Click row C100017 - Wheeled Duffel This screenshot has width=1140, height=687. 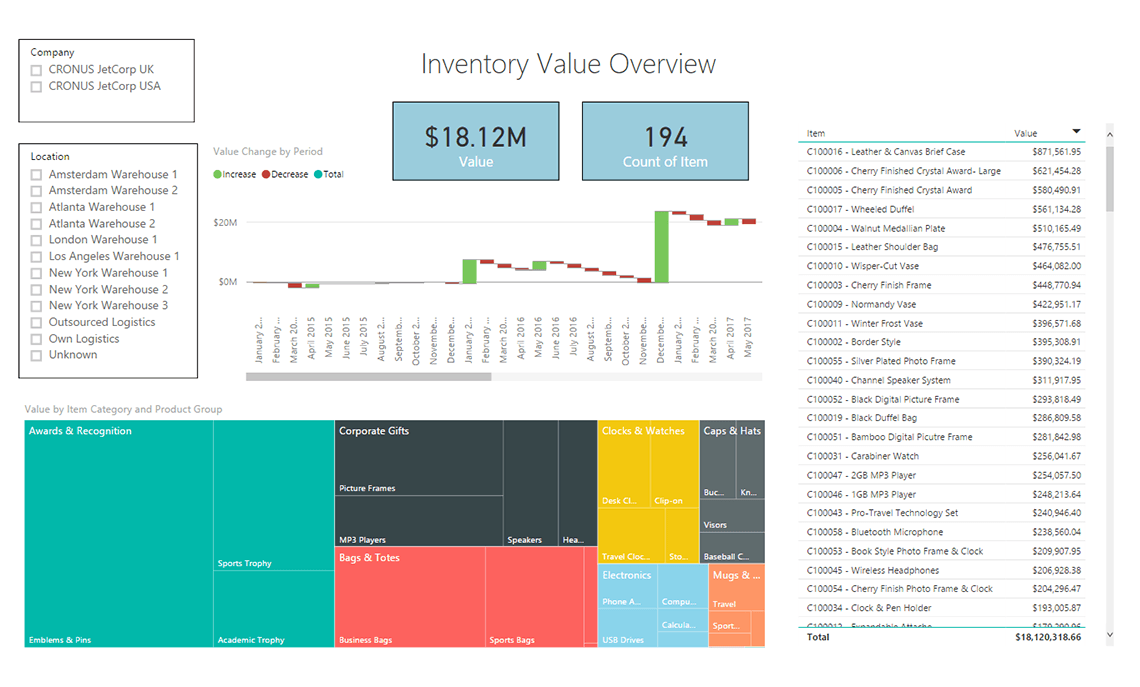point(944,209)
